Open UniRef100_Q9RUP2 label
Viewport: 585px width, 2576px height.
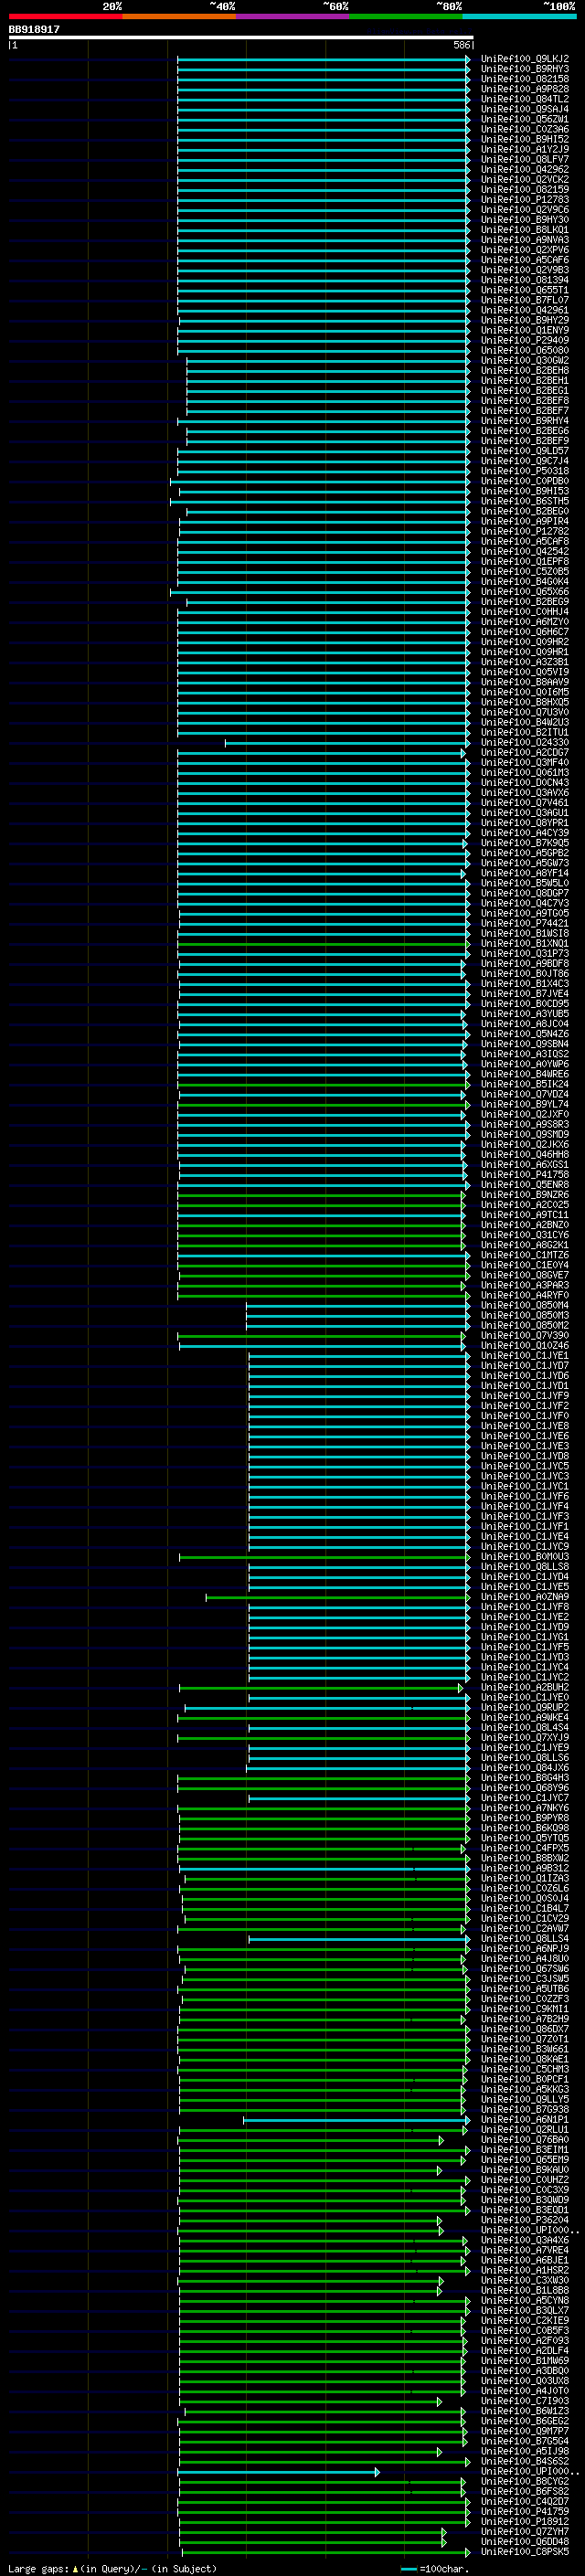point(524,1707)
